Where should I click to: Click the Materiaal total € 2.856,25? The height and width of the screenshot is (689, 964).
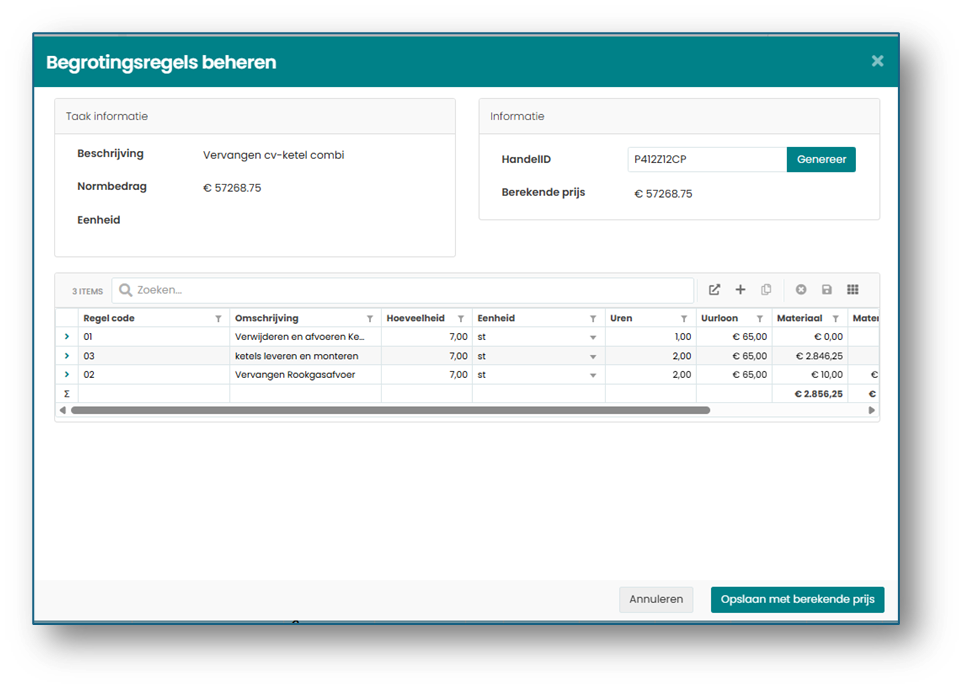tap(810, 393)
